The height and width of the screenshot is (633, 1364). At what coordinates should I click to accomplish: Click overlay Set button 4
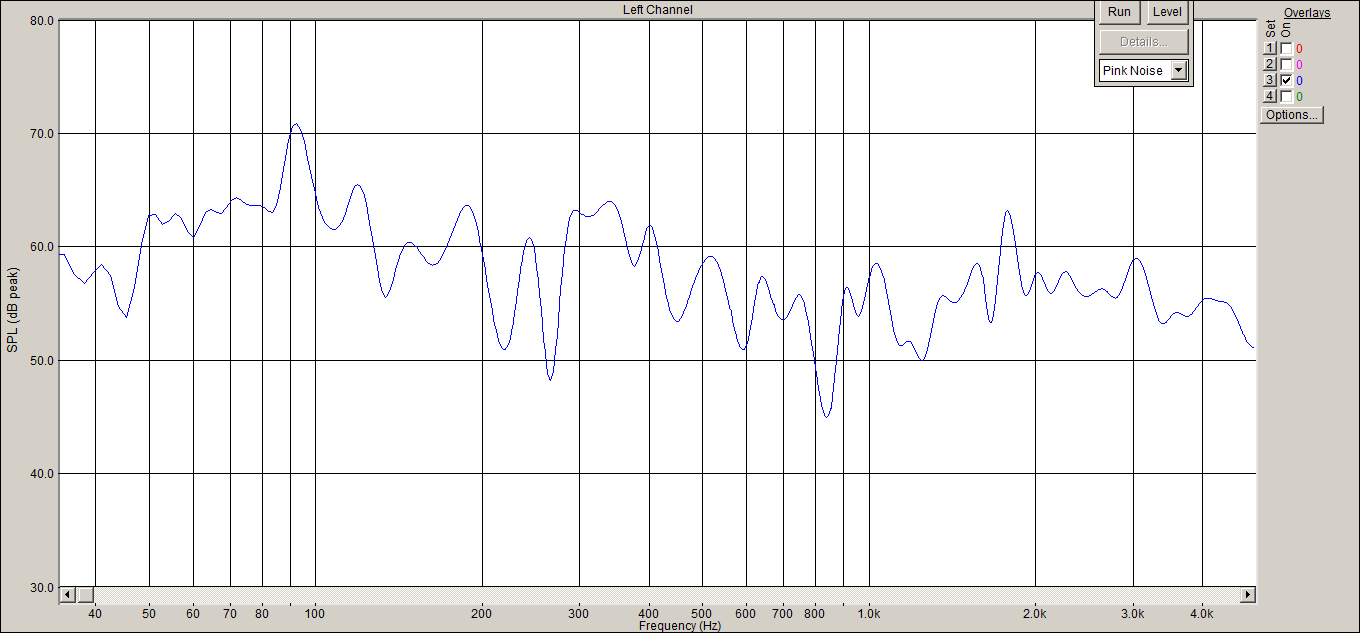pos(1270,96)
